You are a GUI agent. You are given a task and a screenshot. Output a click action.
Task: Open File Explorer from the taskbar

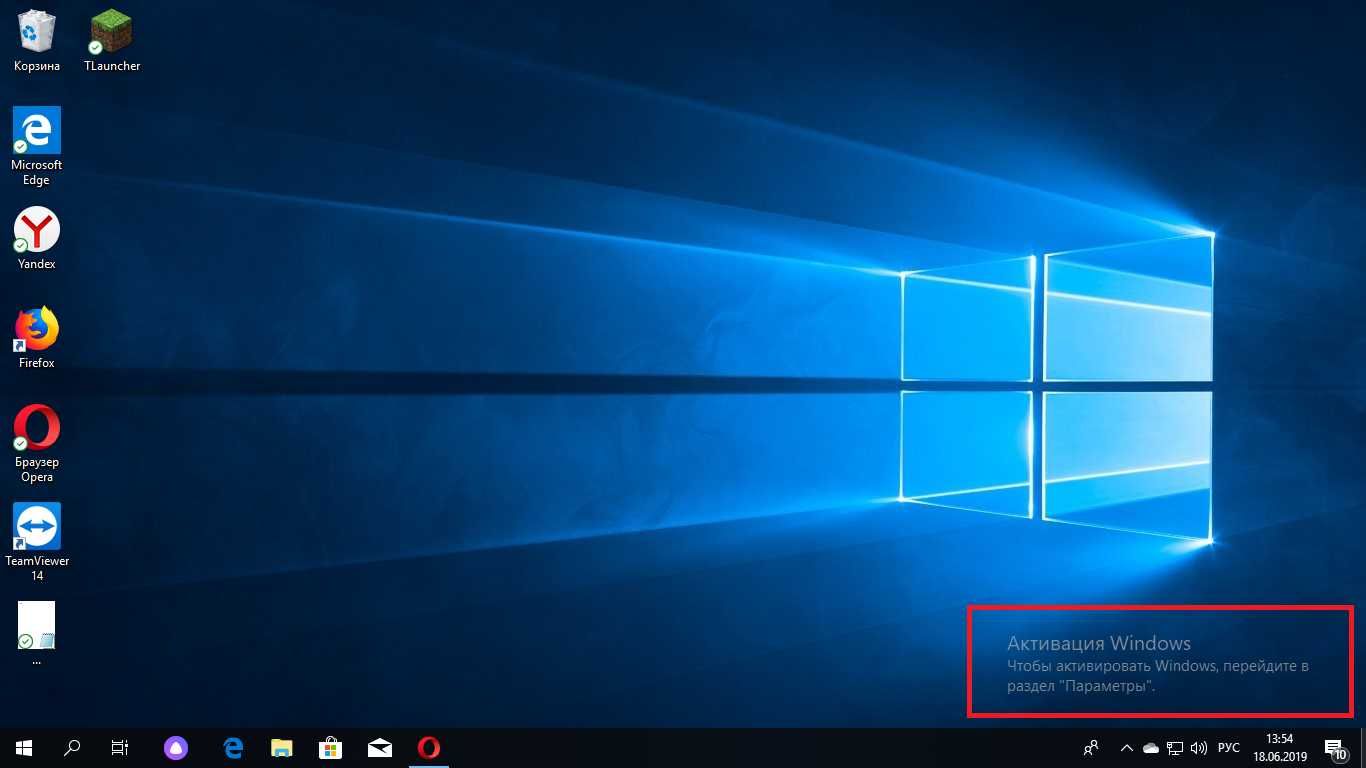282,748
